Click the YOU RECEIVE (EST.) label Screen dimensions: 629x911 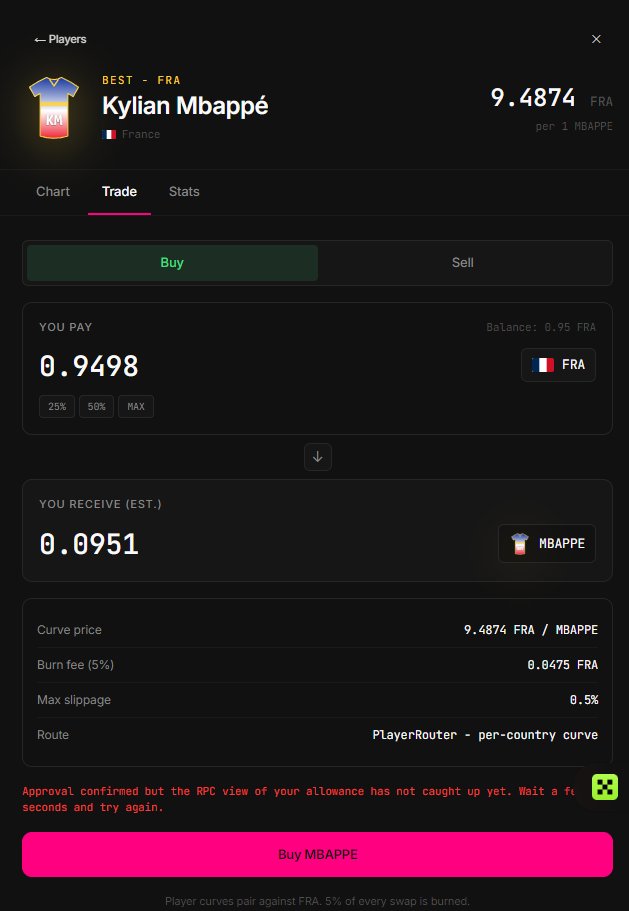pos(100,504)
